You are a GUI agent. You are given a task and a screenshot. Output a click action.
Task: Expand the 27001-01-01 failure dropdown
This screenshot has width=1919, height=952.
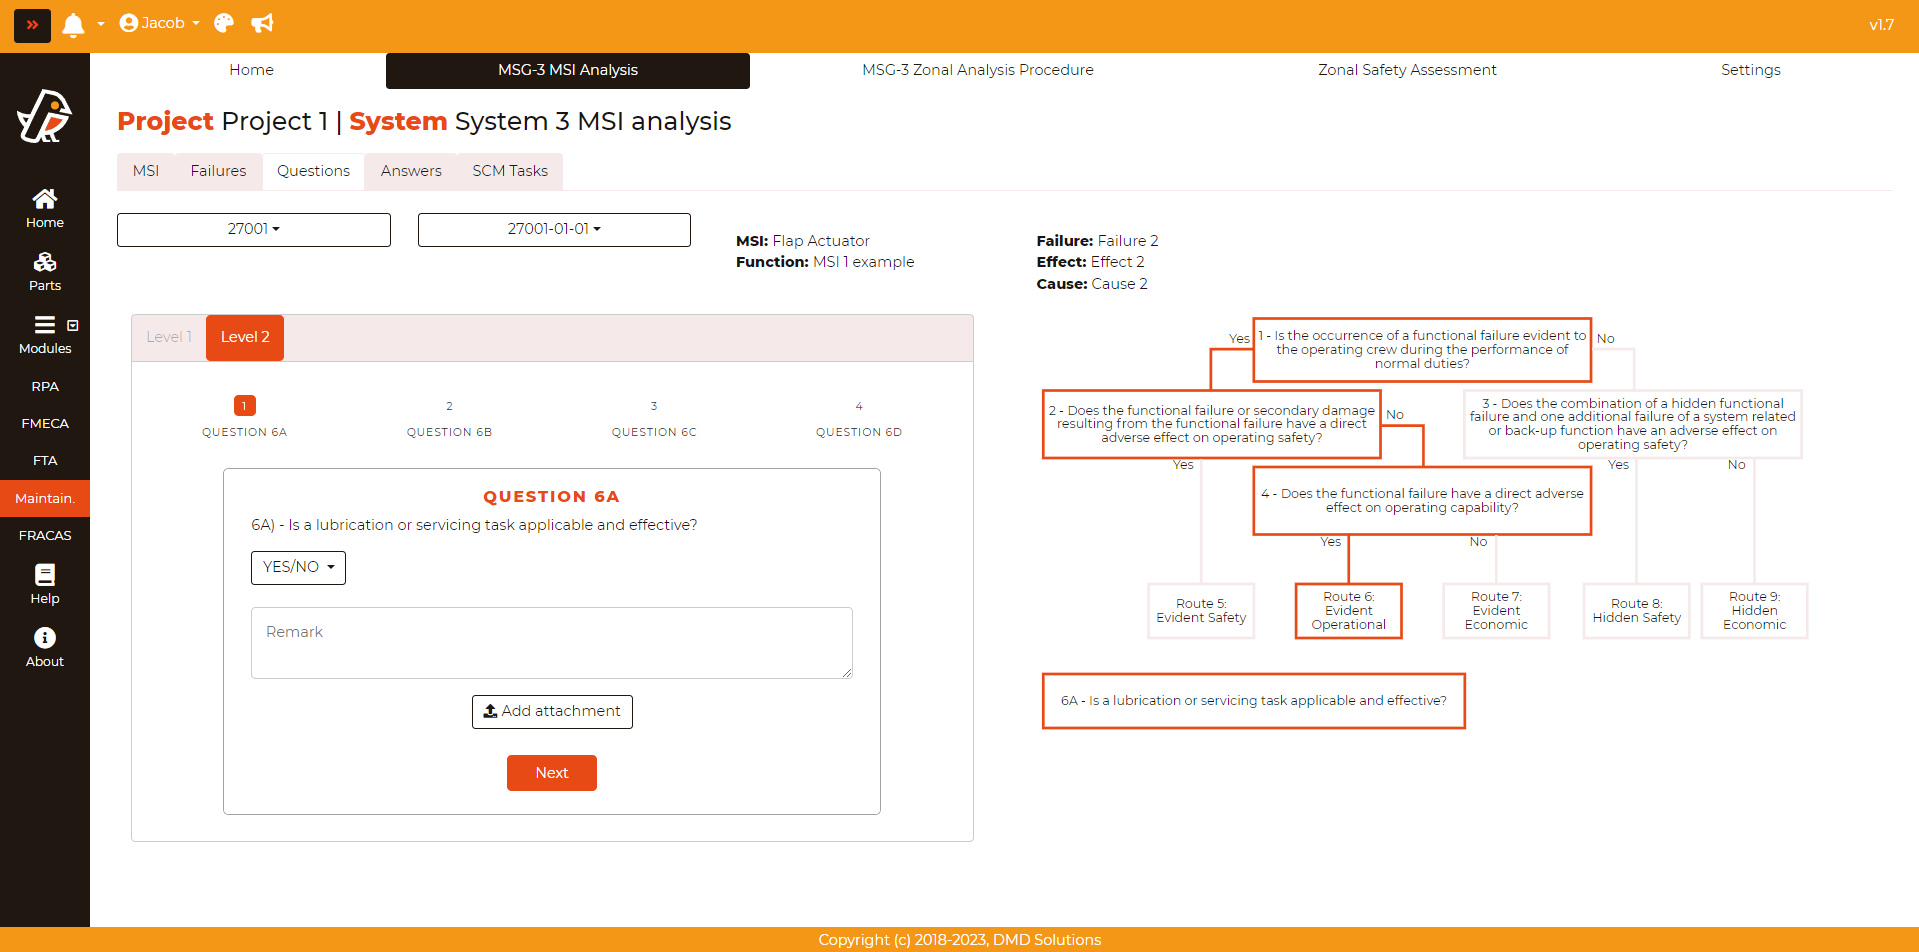[x=554, y=230]
